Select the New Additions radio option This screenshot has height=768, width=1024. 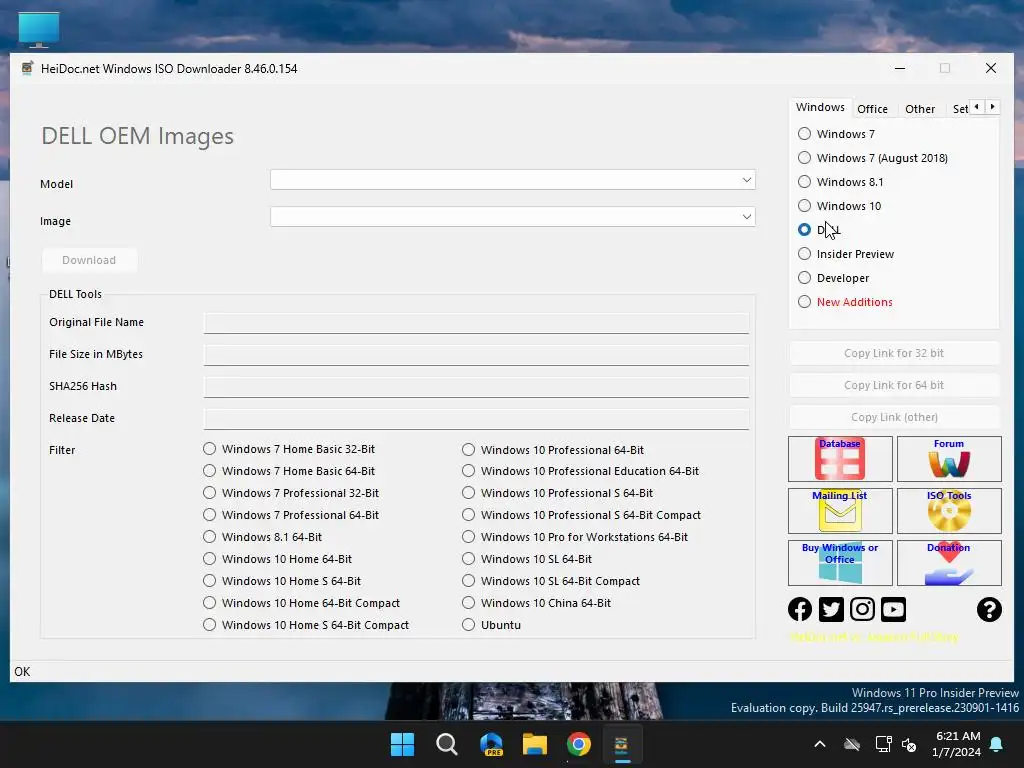(845, 302)
